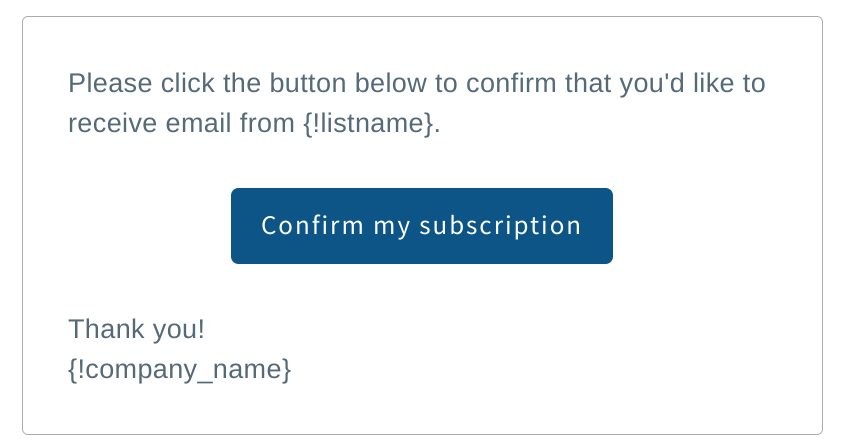Click the word from before {!listname}
The width and height of the screenshot is (866, 446).
(267, 123)
